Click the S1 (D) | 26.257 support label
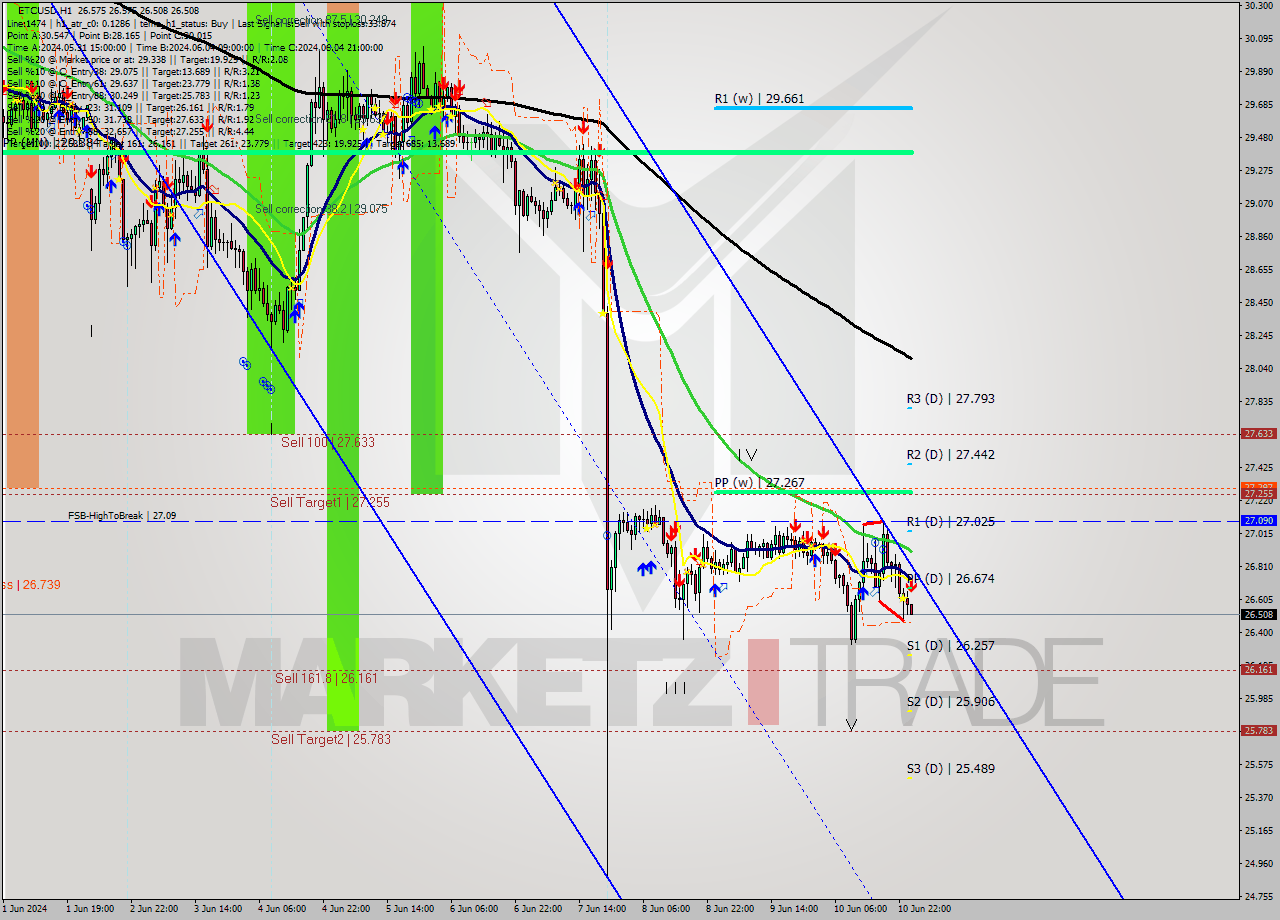 coord(950,646)
